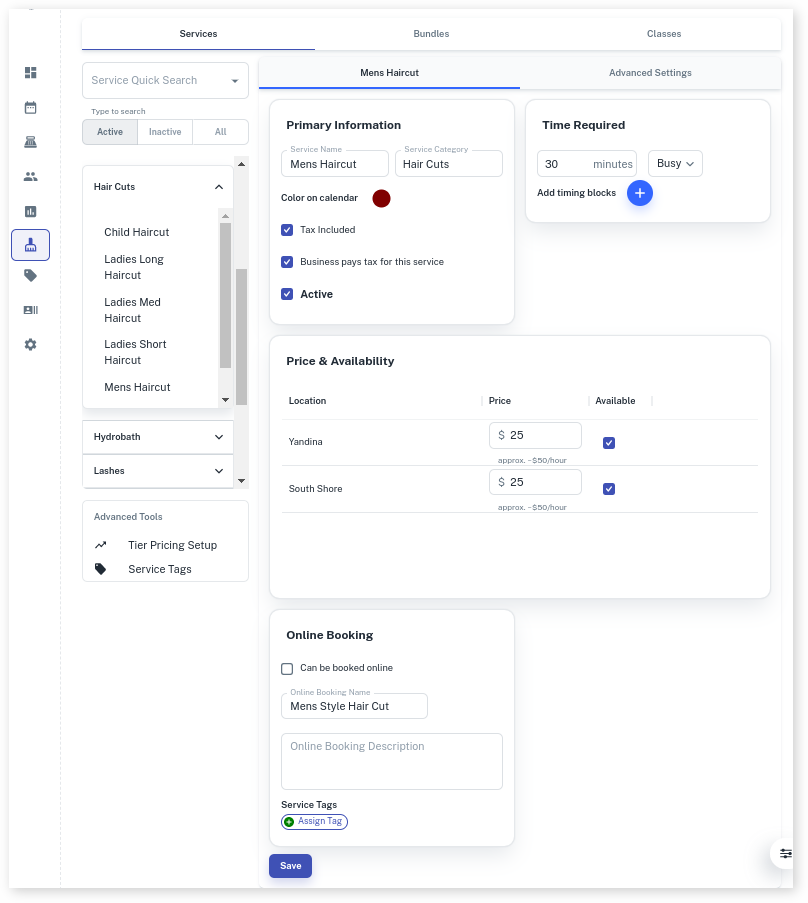Toggle the South Shore Available checkbox
Viewport: 808px width, 903px height.
pos(609,489)
